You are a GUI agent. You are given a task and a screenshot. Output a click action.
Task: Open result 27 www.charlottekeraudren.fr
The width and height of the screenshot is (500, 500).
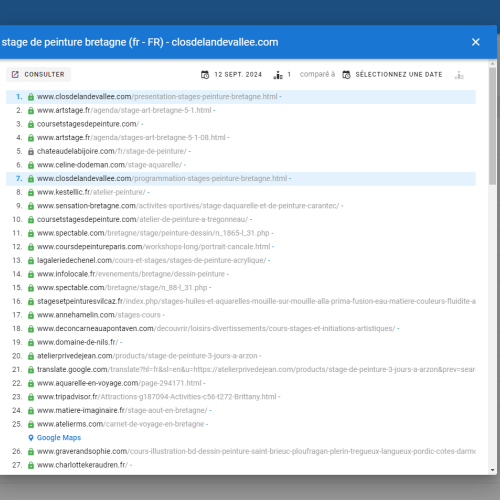[x=82, y=465]
